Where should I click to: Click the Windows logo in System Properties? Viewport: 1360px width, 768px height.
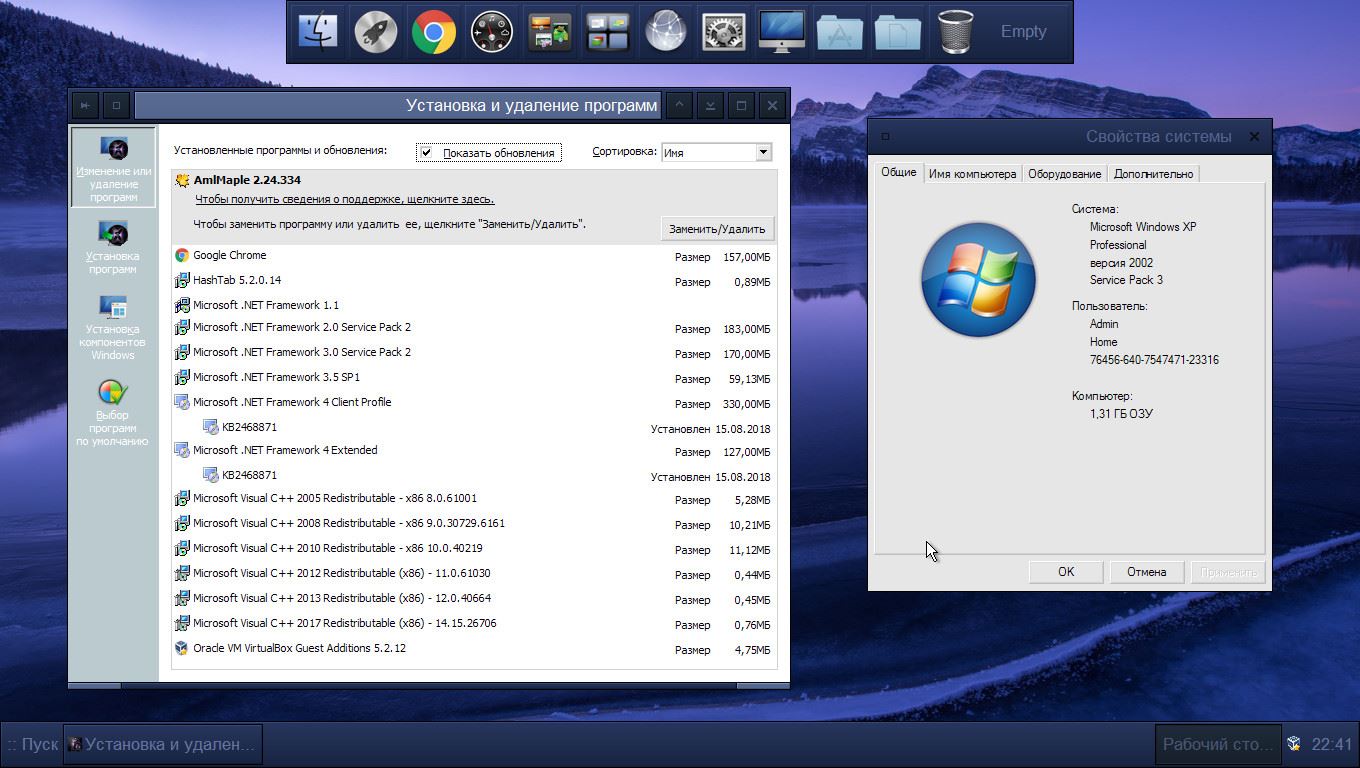click(978, 279)
